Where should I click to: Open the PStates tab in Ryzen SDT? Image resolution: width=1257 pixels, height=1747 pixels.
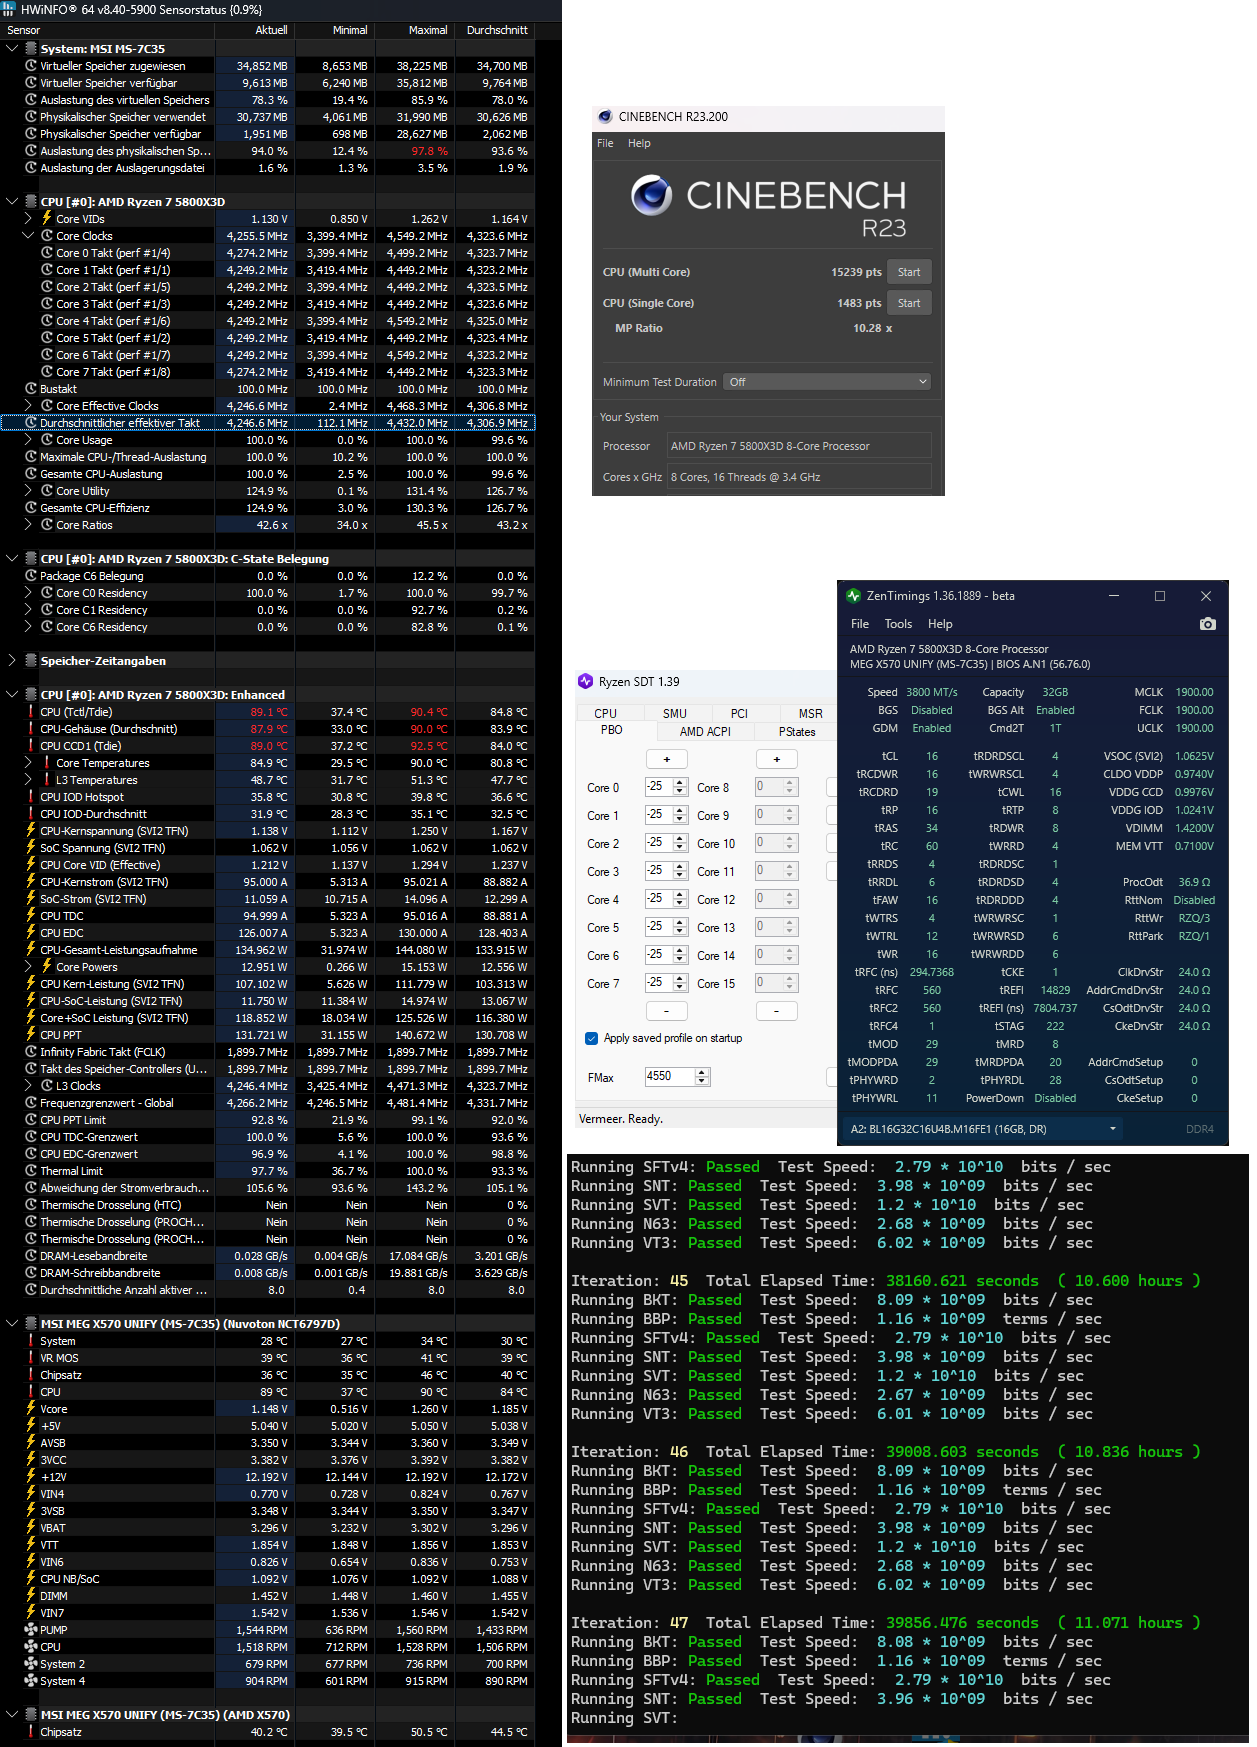797,731
